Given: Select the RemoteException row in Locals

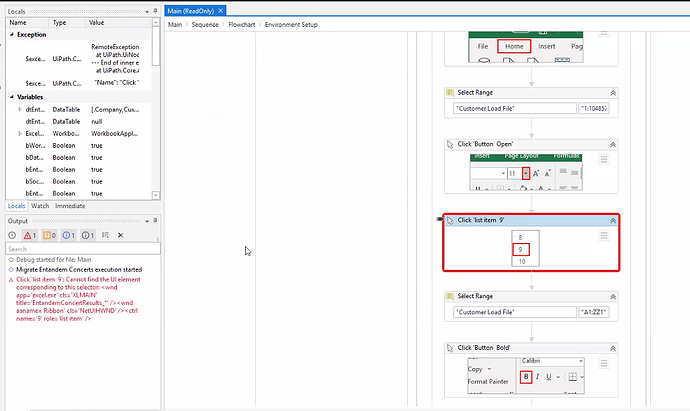Looking at the screenshot, I should (x=79, y=59).
